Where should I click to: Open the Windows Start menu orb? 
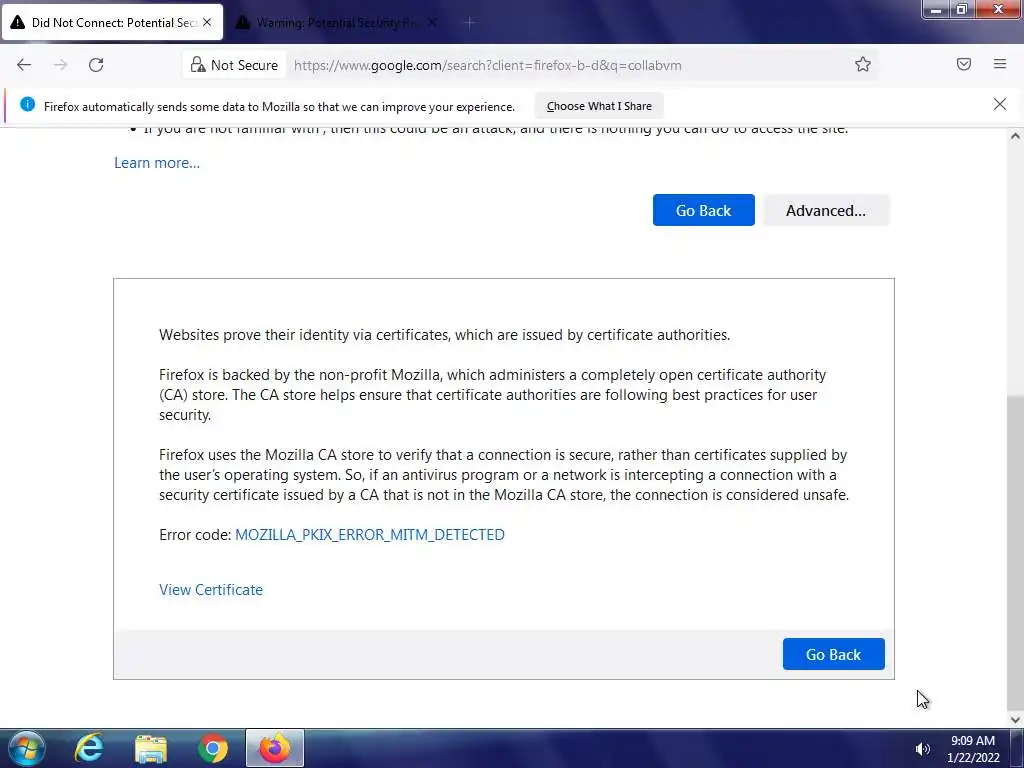point(27,748)
